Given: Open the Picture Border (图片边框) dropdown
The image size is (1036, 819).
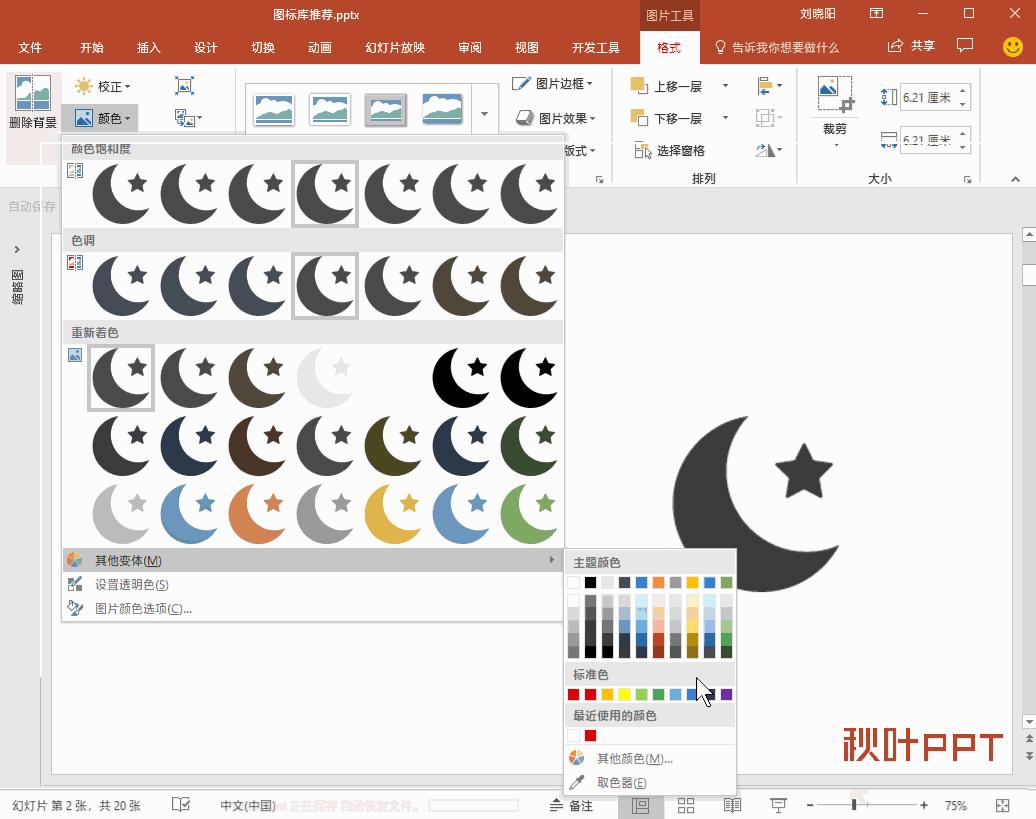Looking at the screenshot, I should coord(553,84).
